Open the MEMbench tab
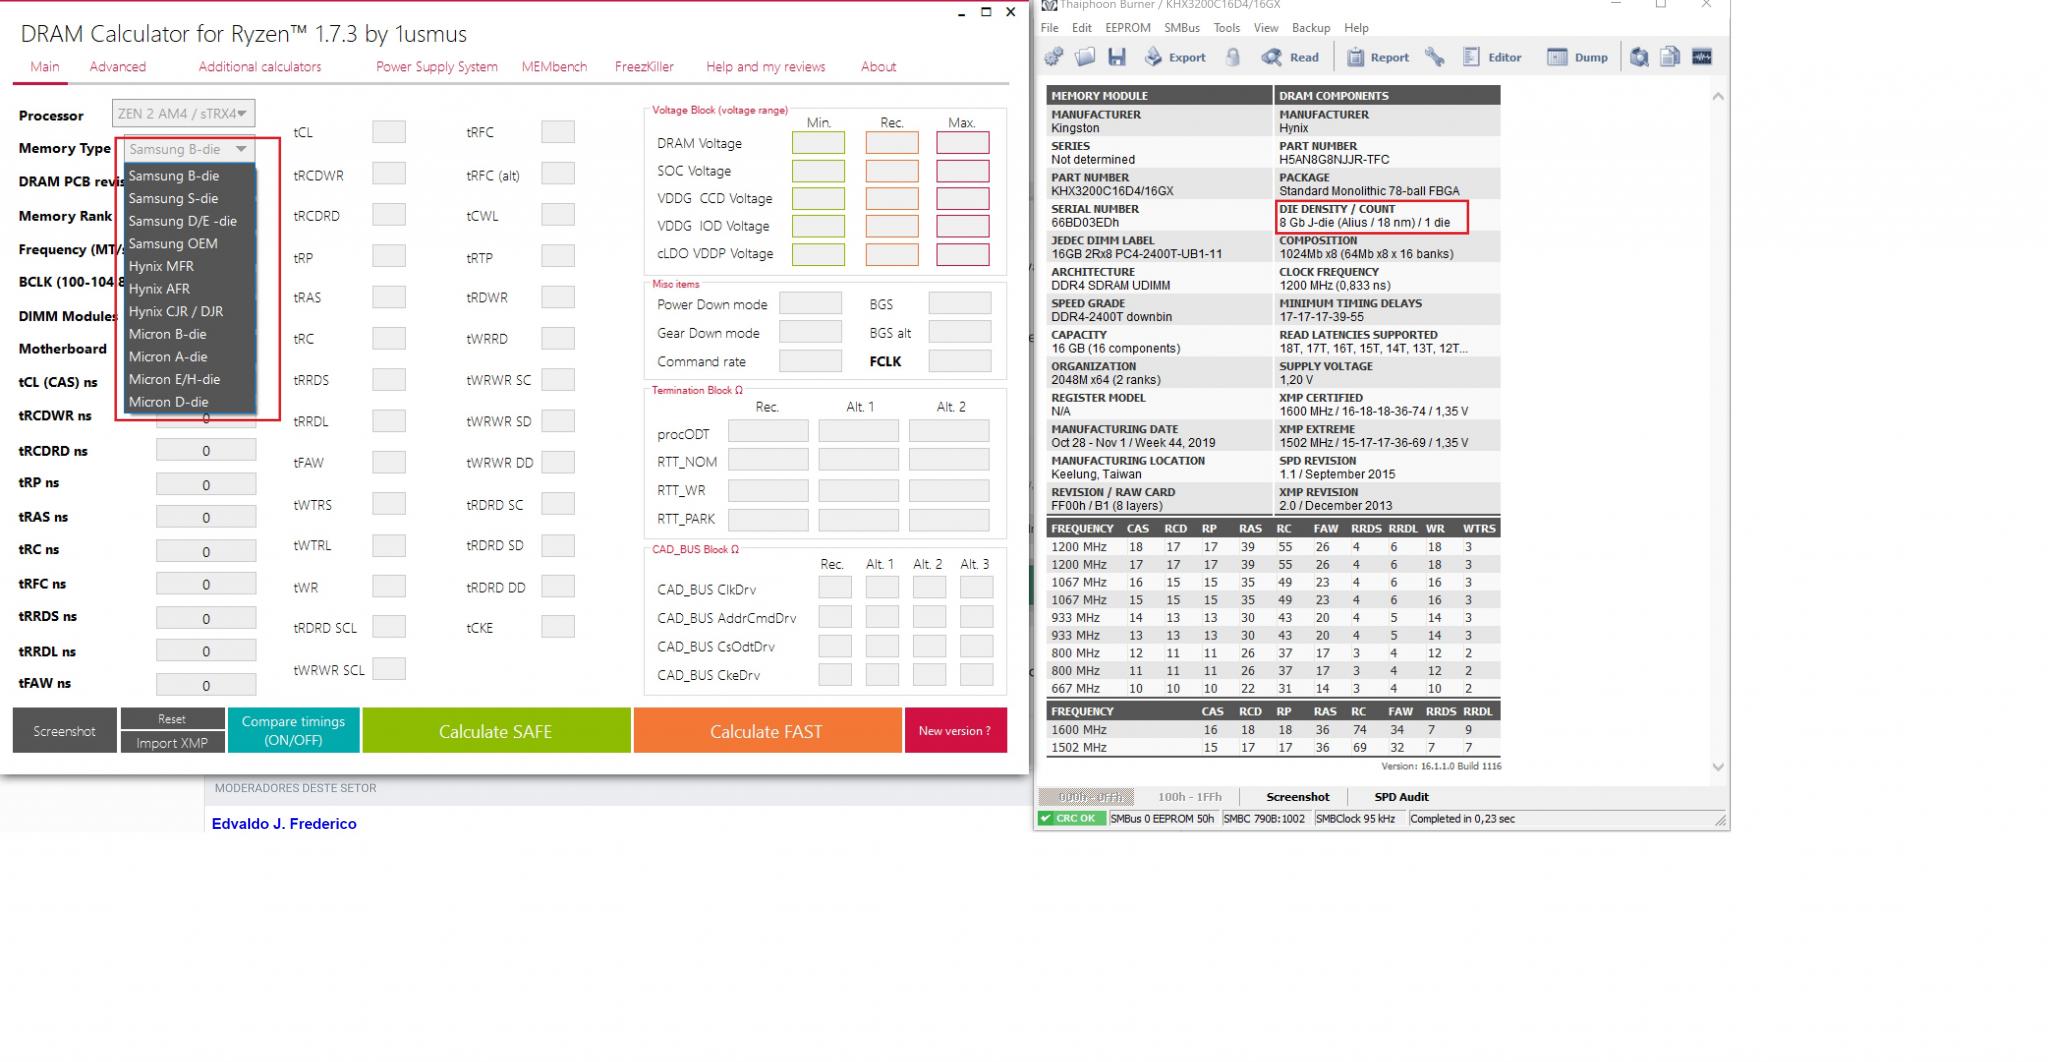This screenshot has width=2048, height=1062. tap(554, 67)
